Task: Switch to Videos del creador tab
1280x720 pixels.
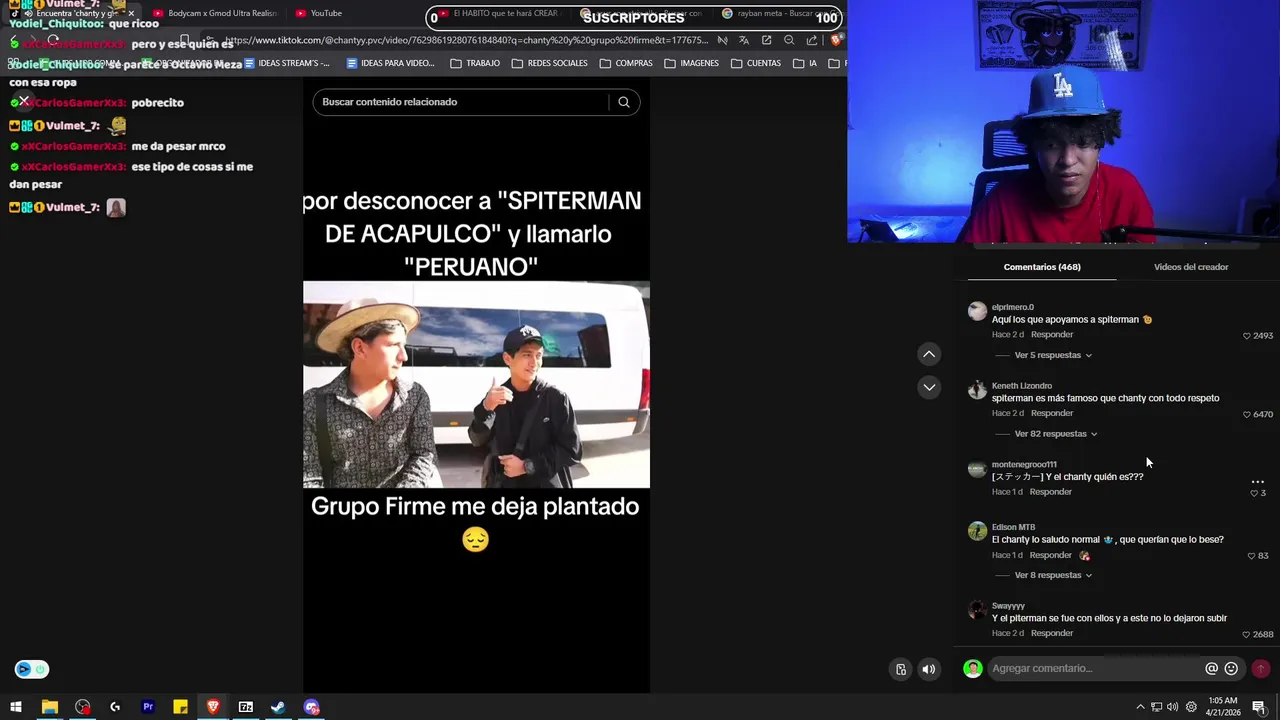Action: [x=1191, y=267]
